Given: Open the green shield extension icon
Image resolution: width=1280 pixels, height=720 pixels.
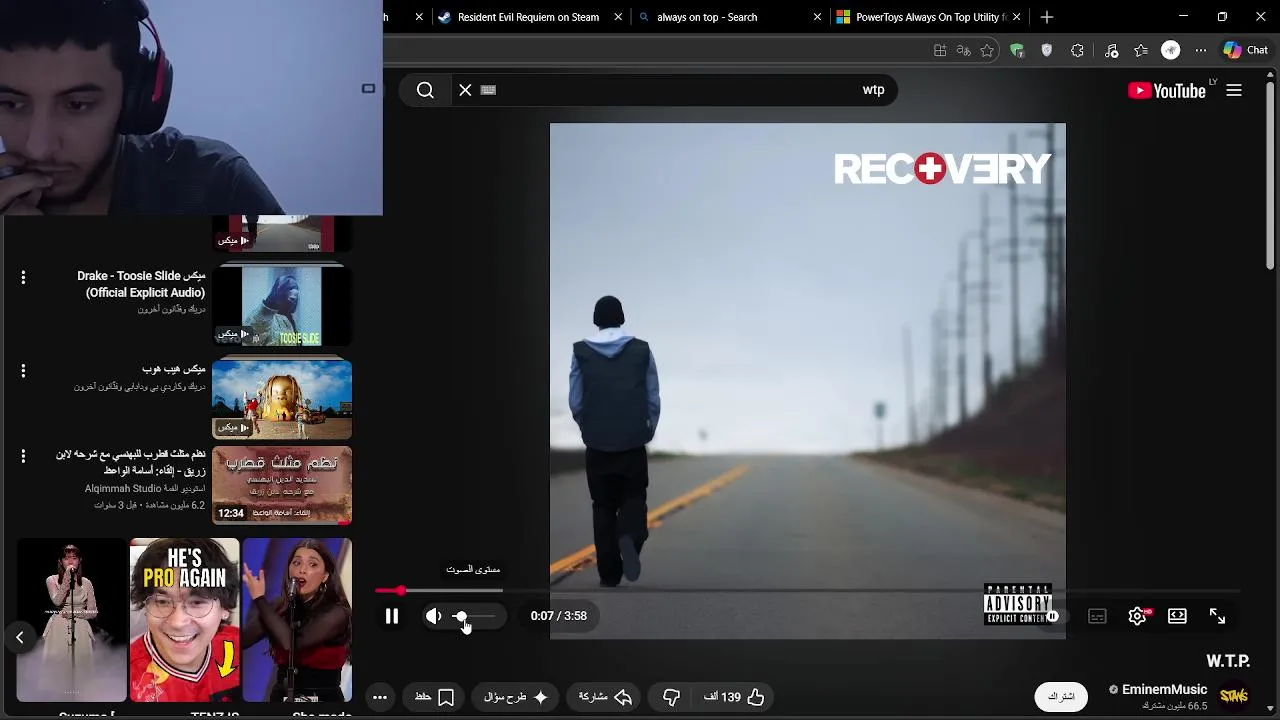Looking at the screenshot, I should tap(1017, 50).
